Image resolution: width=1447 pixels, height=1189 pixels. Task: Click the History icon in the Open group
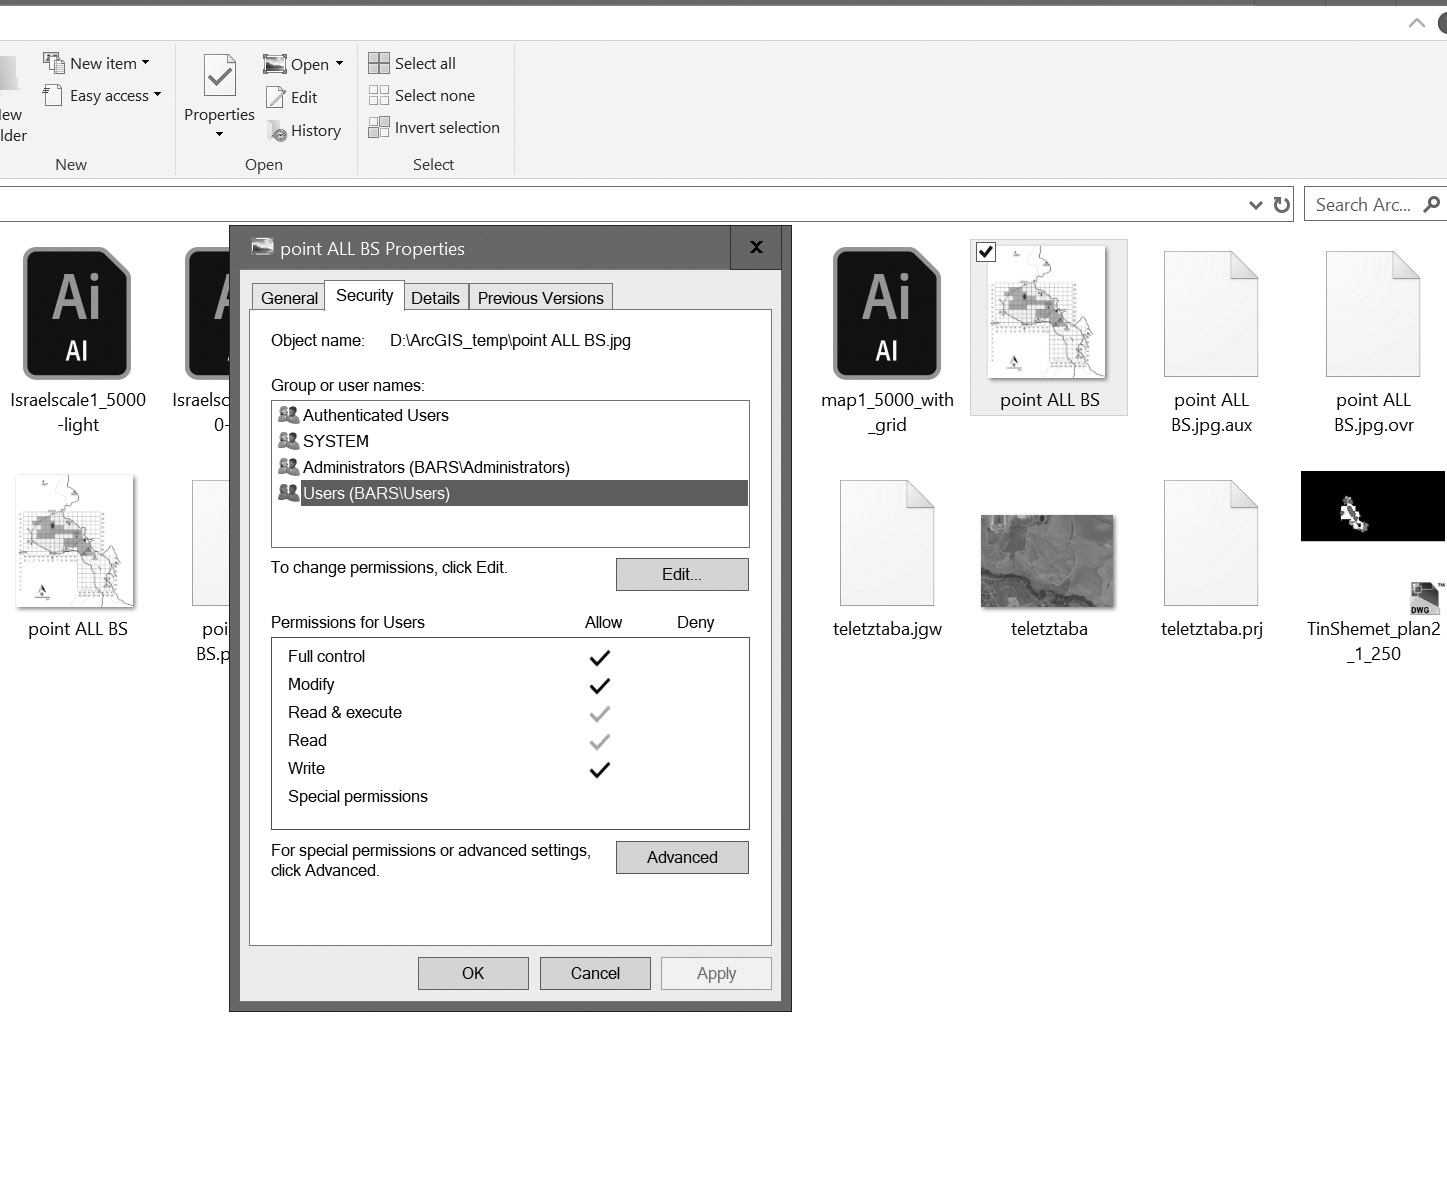(x=277, y=131)
